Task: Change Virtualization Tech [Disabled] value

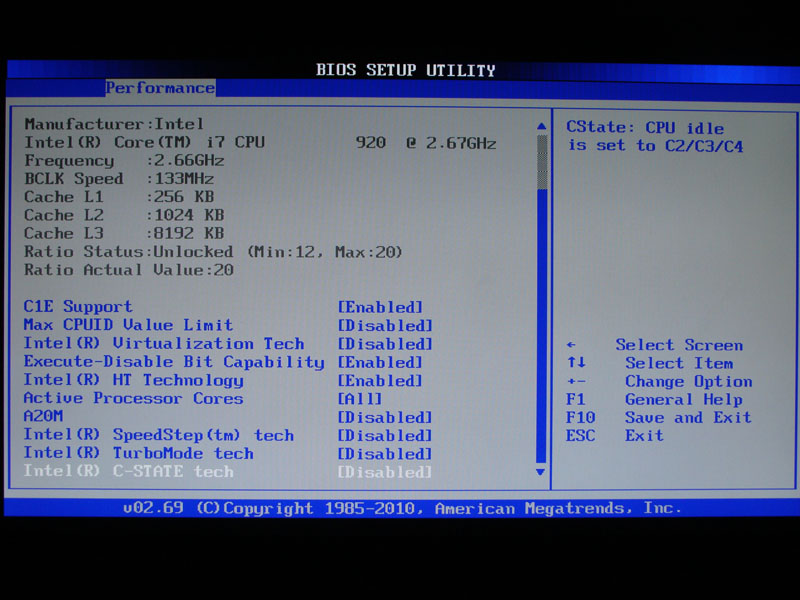Action: click(385, 344)
